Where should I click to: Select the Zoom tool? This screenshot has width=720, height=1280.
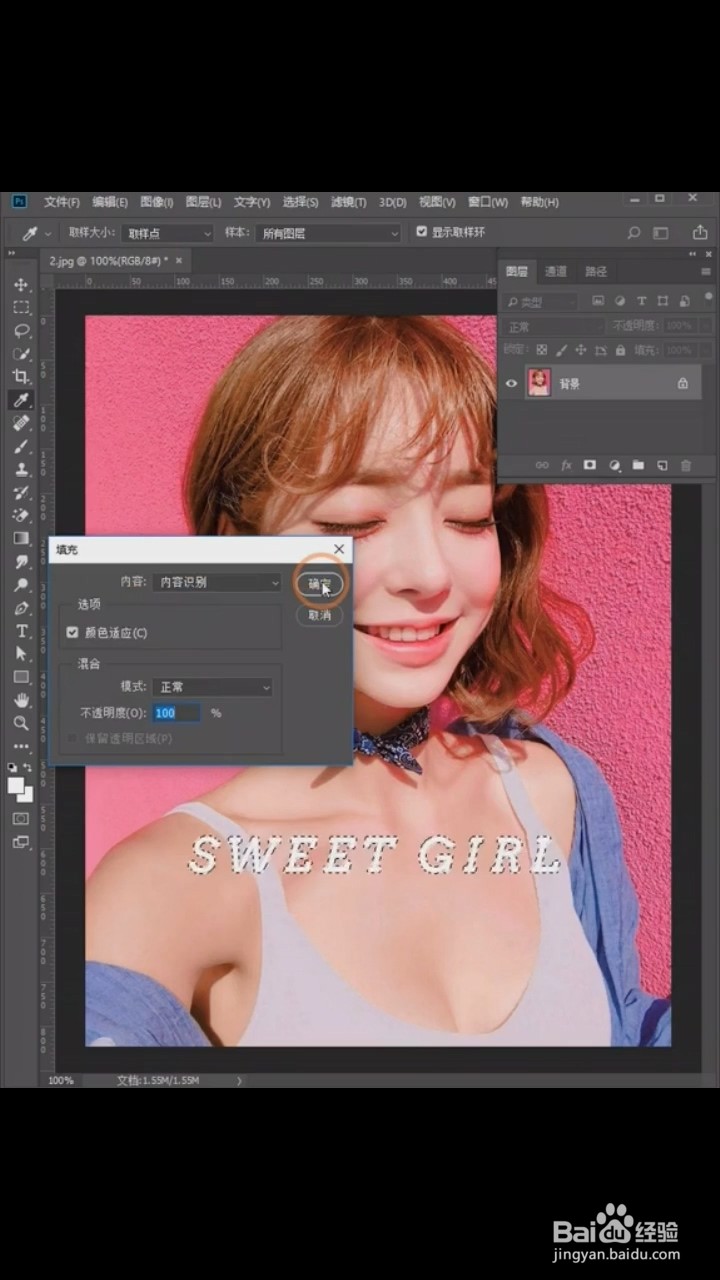click(21, 722)
